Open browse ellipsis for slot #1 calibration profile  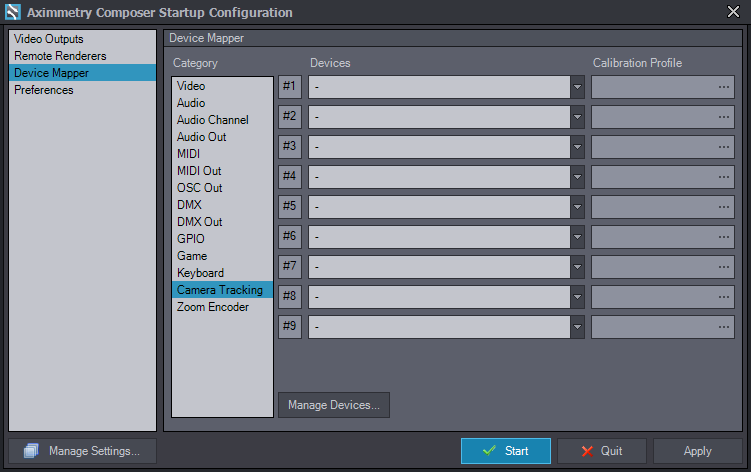[723, 87]
